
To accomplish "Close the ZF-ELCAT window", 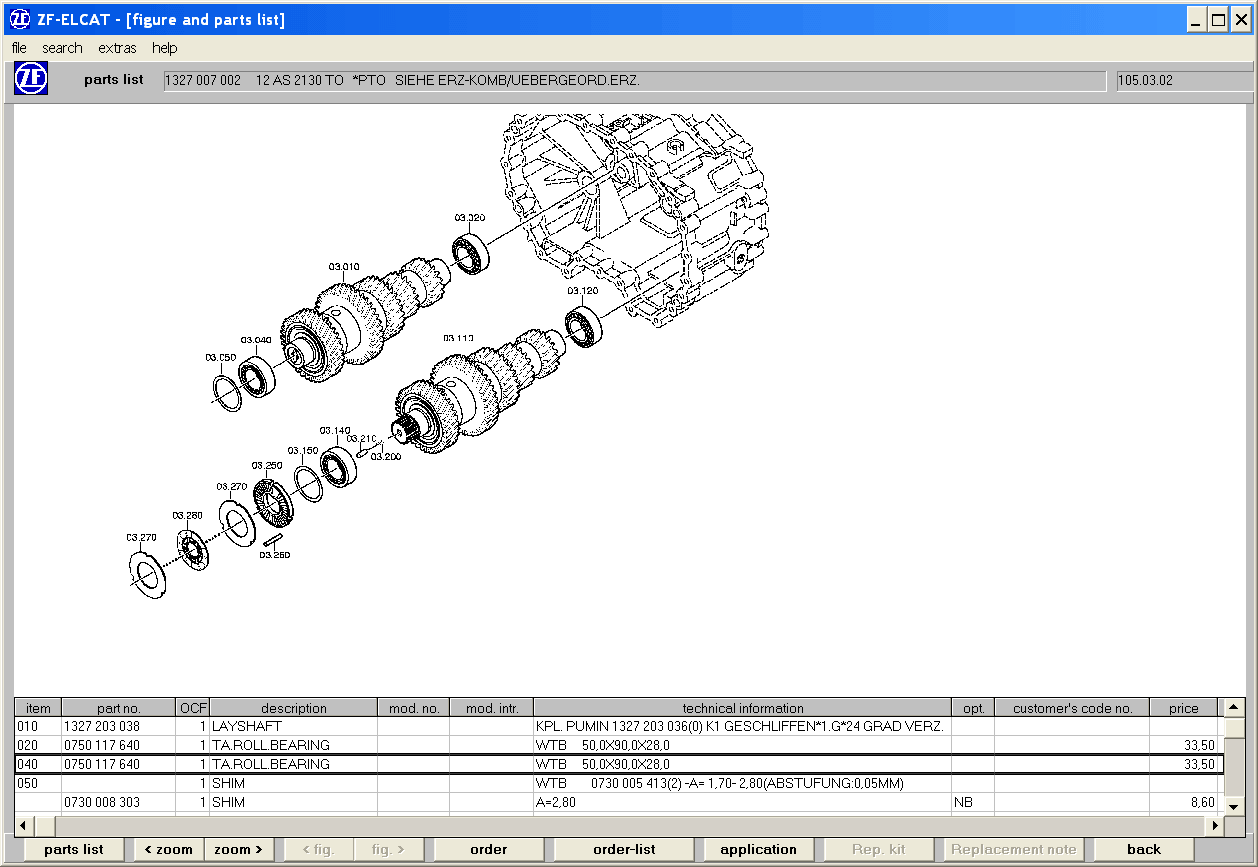I will (1242, 20).
